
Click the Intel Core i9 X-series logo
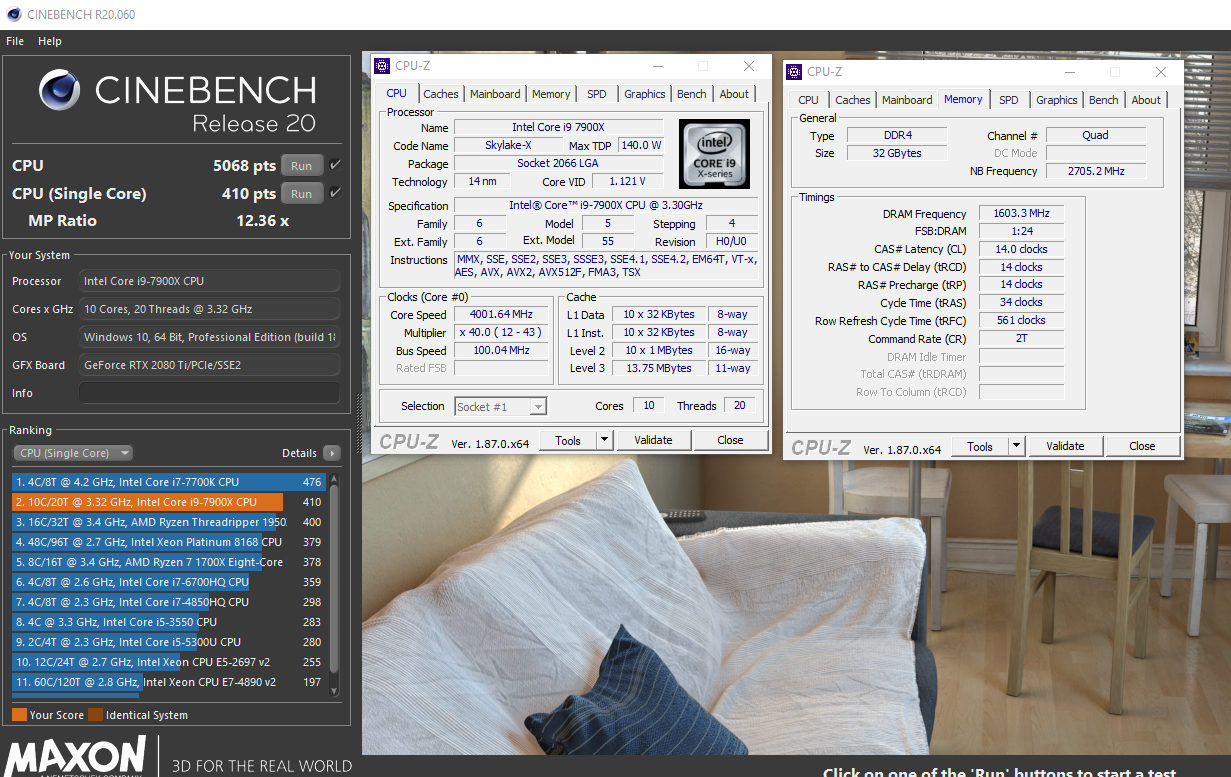[x=714, y=154]
